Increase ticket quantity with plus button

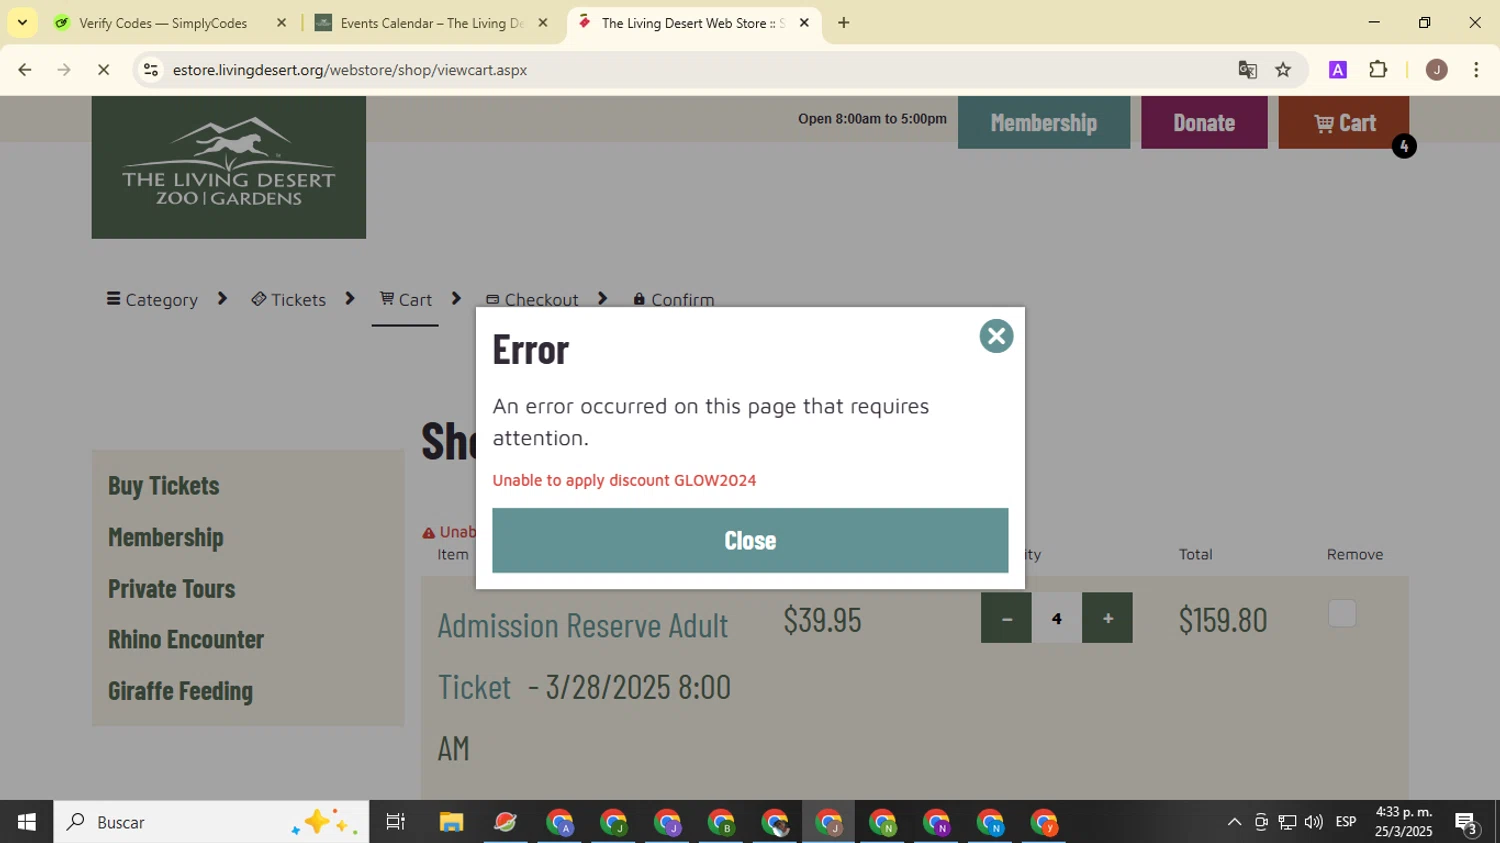coord(1107,618)
